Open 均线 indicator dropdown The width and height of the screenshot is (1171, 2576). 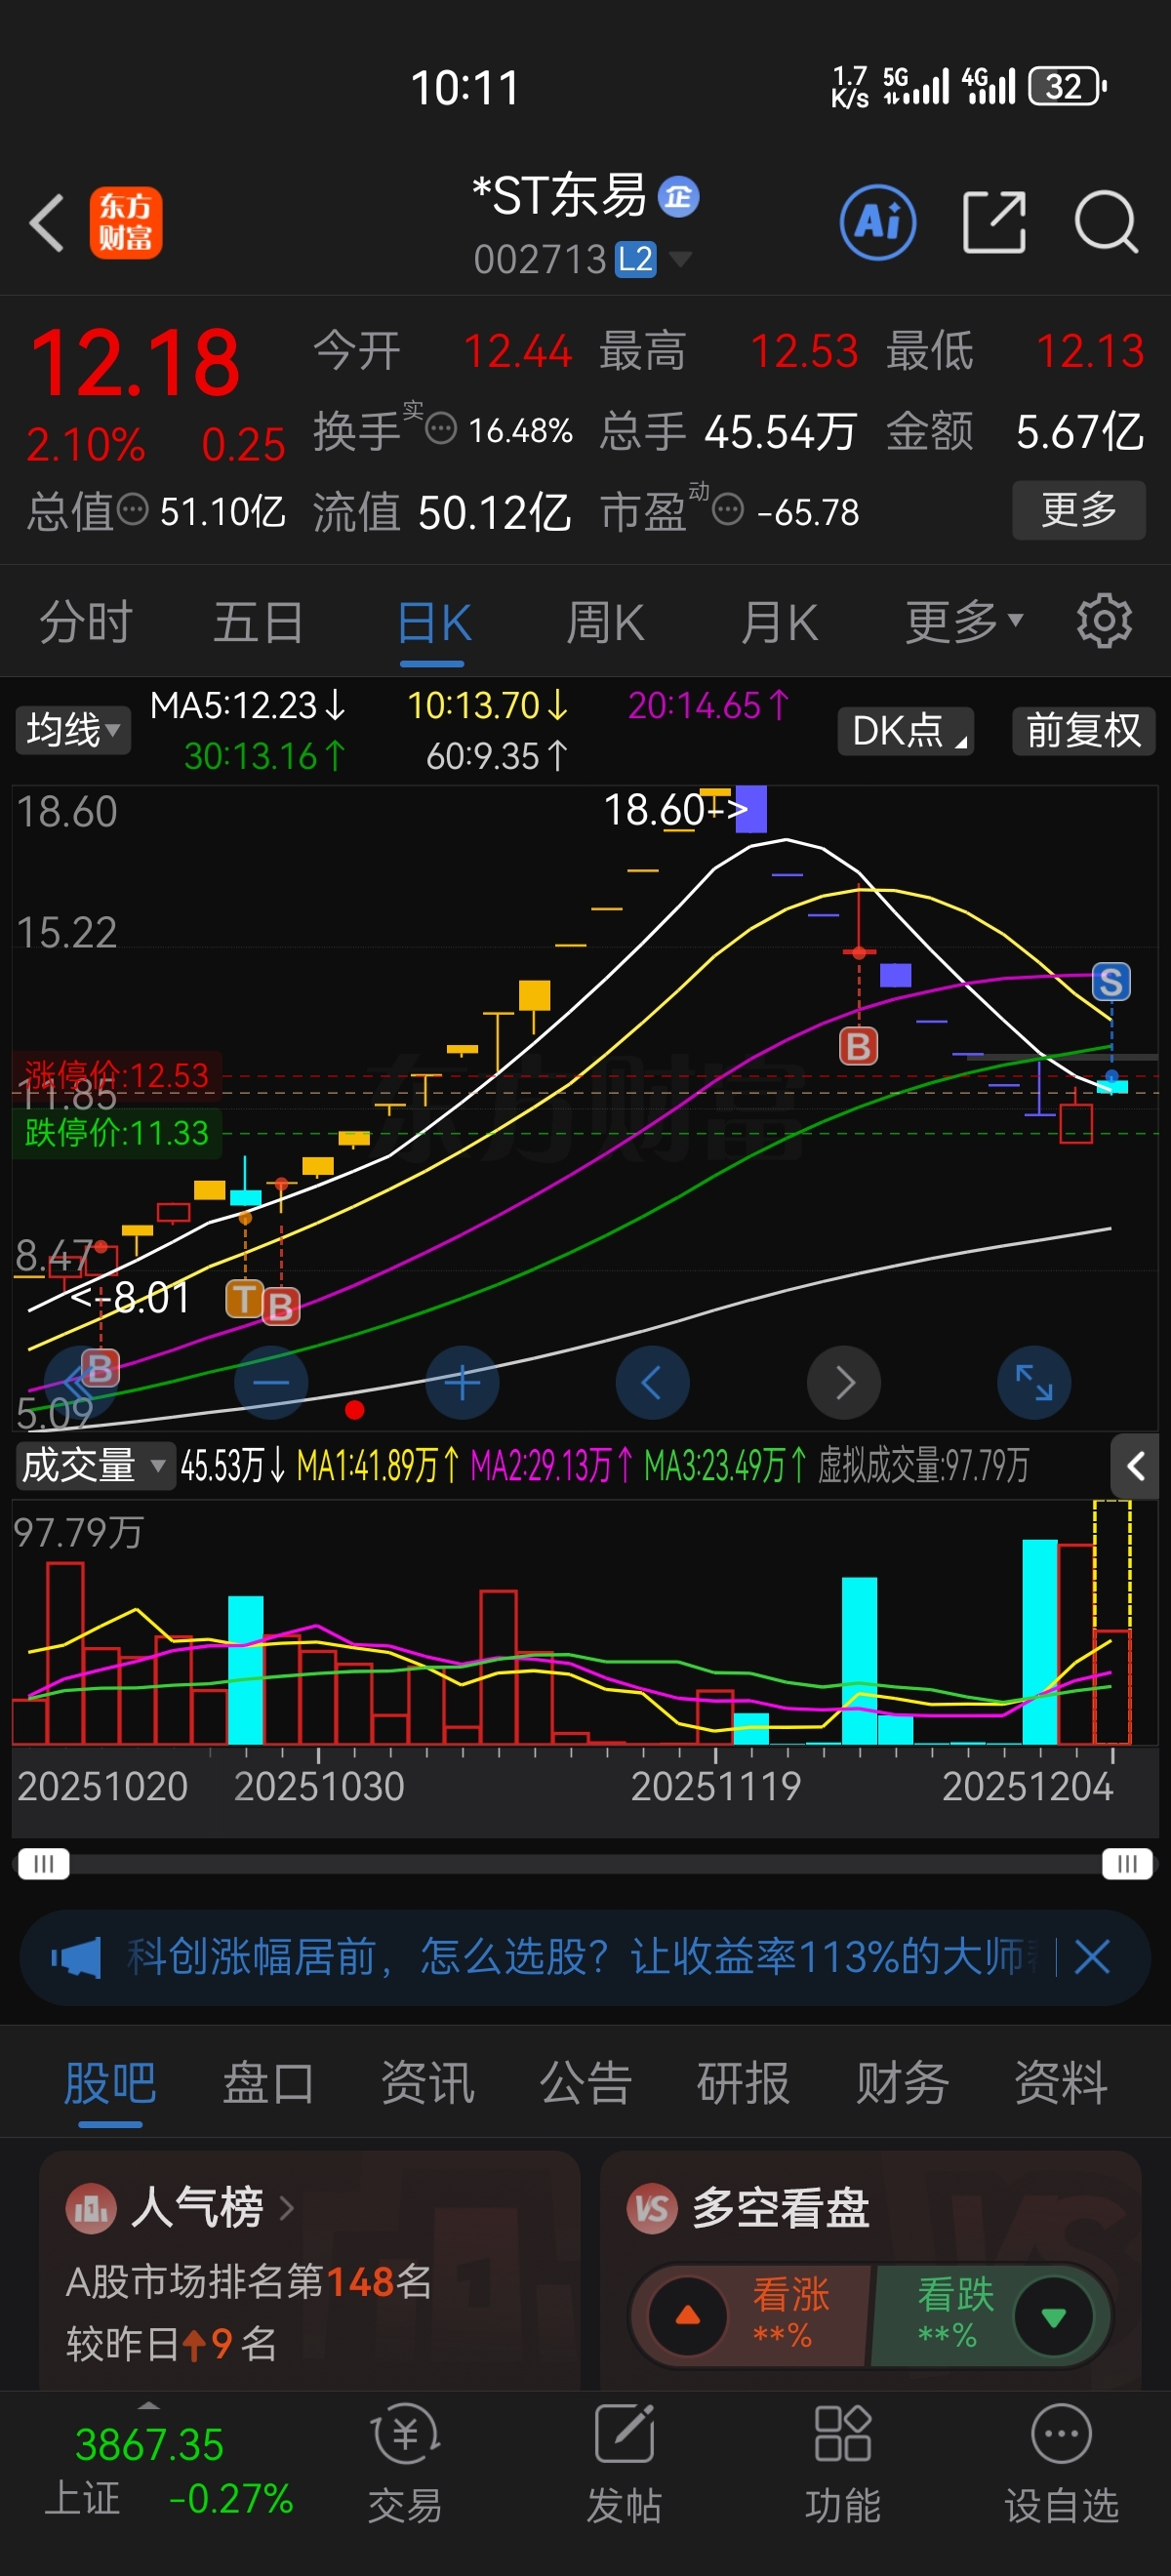coord(72,730)
